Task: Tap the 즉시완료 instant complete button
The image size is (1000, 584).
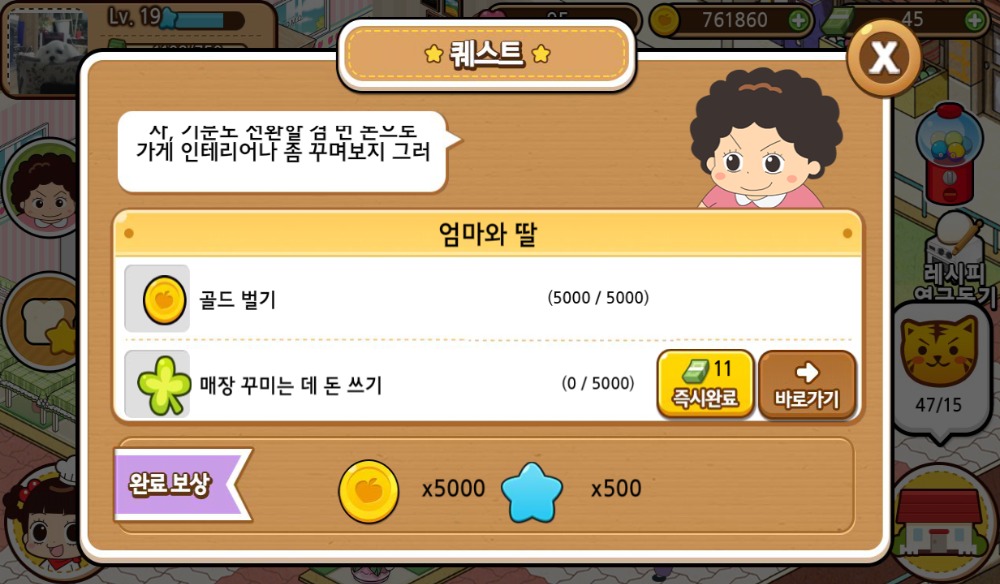Action: (705, 384)
